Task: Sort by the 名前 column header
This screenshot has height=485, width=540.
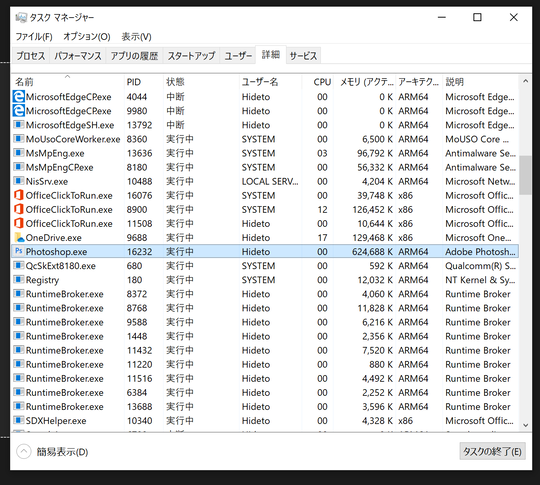Action: pyautogui.click(x=68, y=82)
